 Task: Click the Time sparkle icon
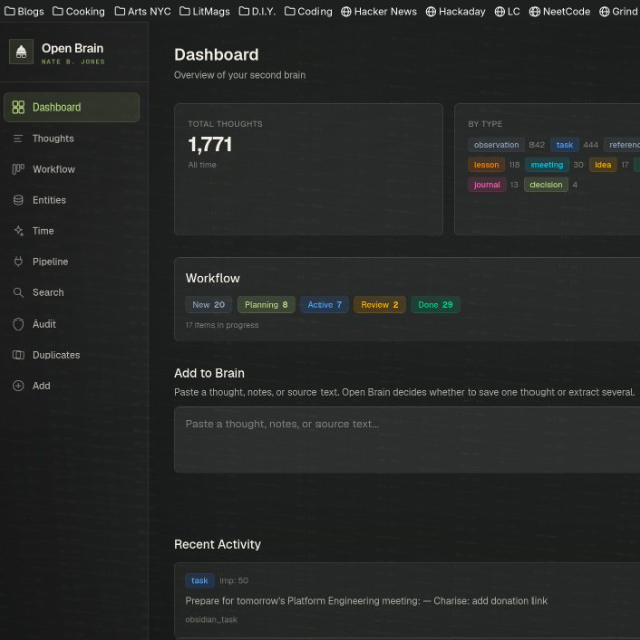18,231
